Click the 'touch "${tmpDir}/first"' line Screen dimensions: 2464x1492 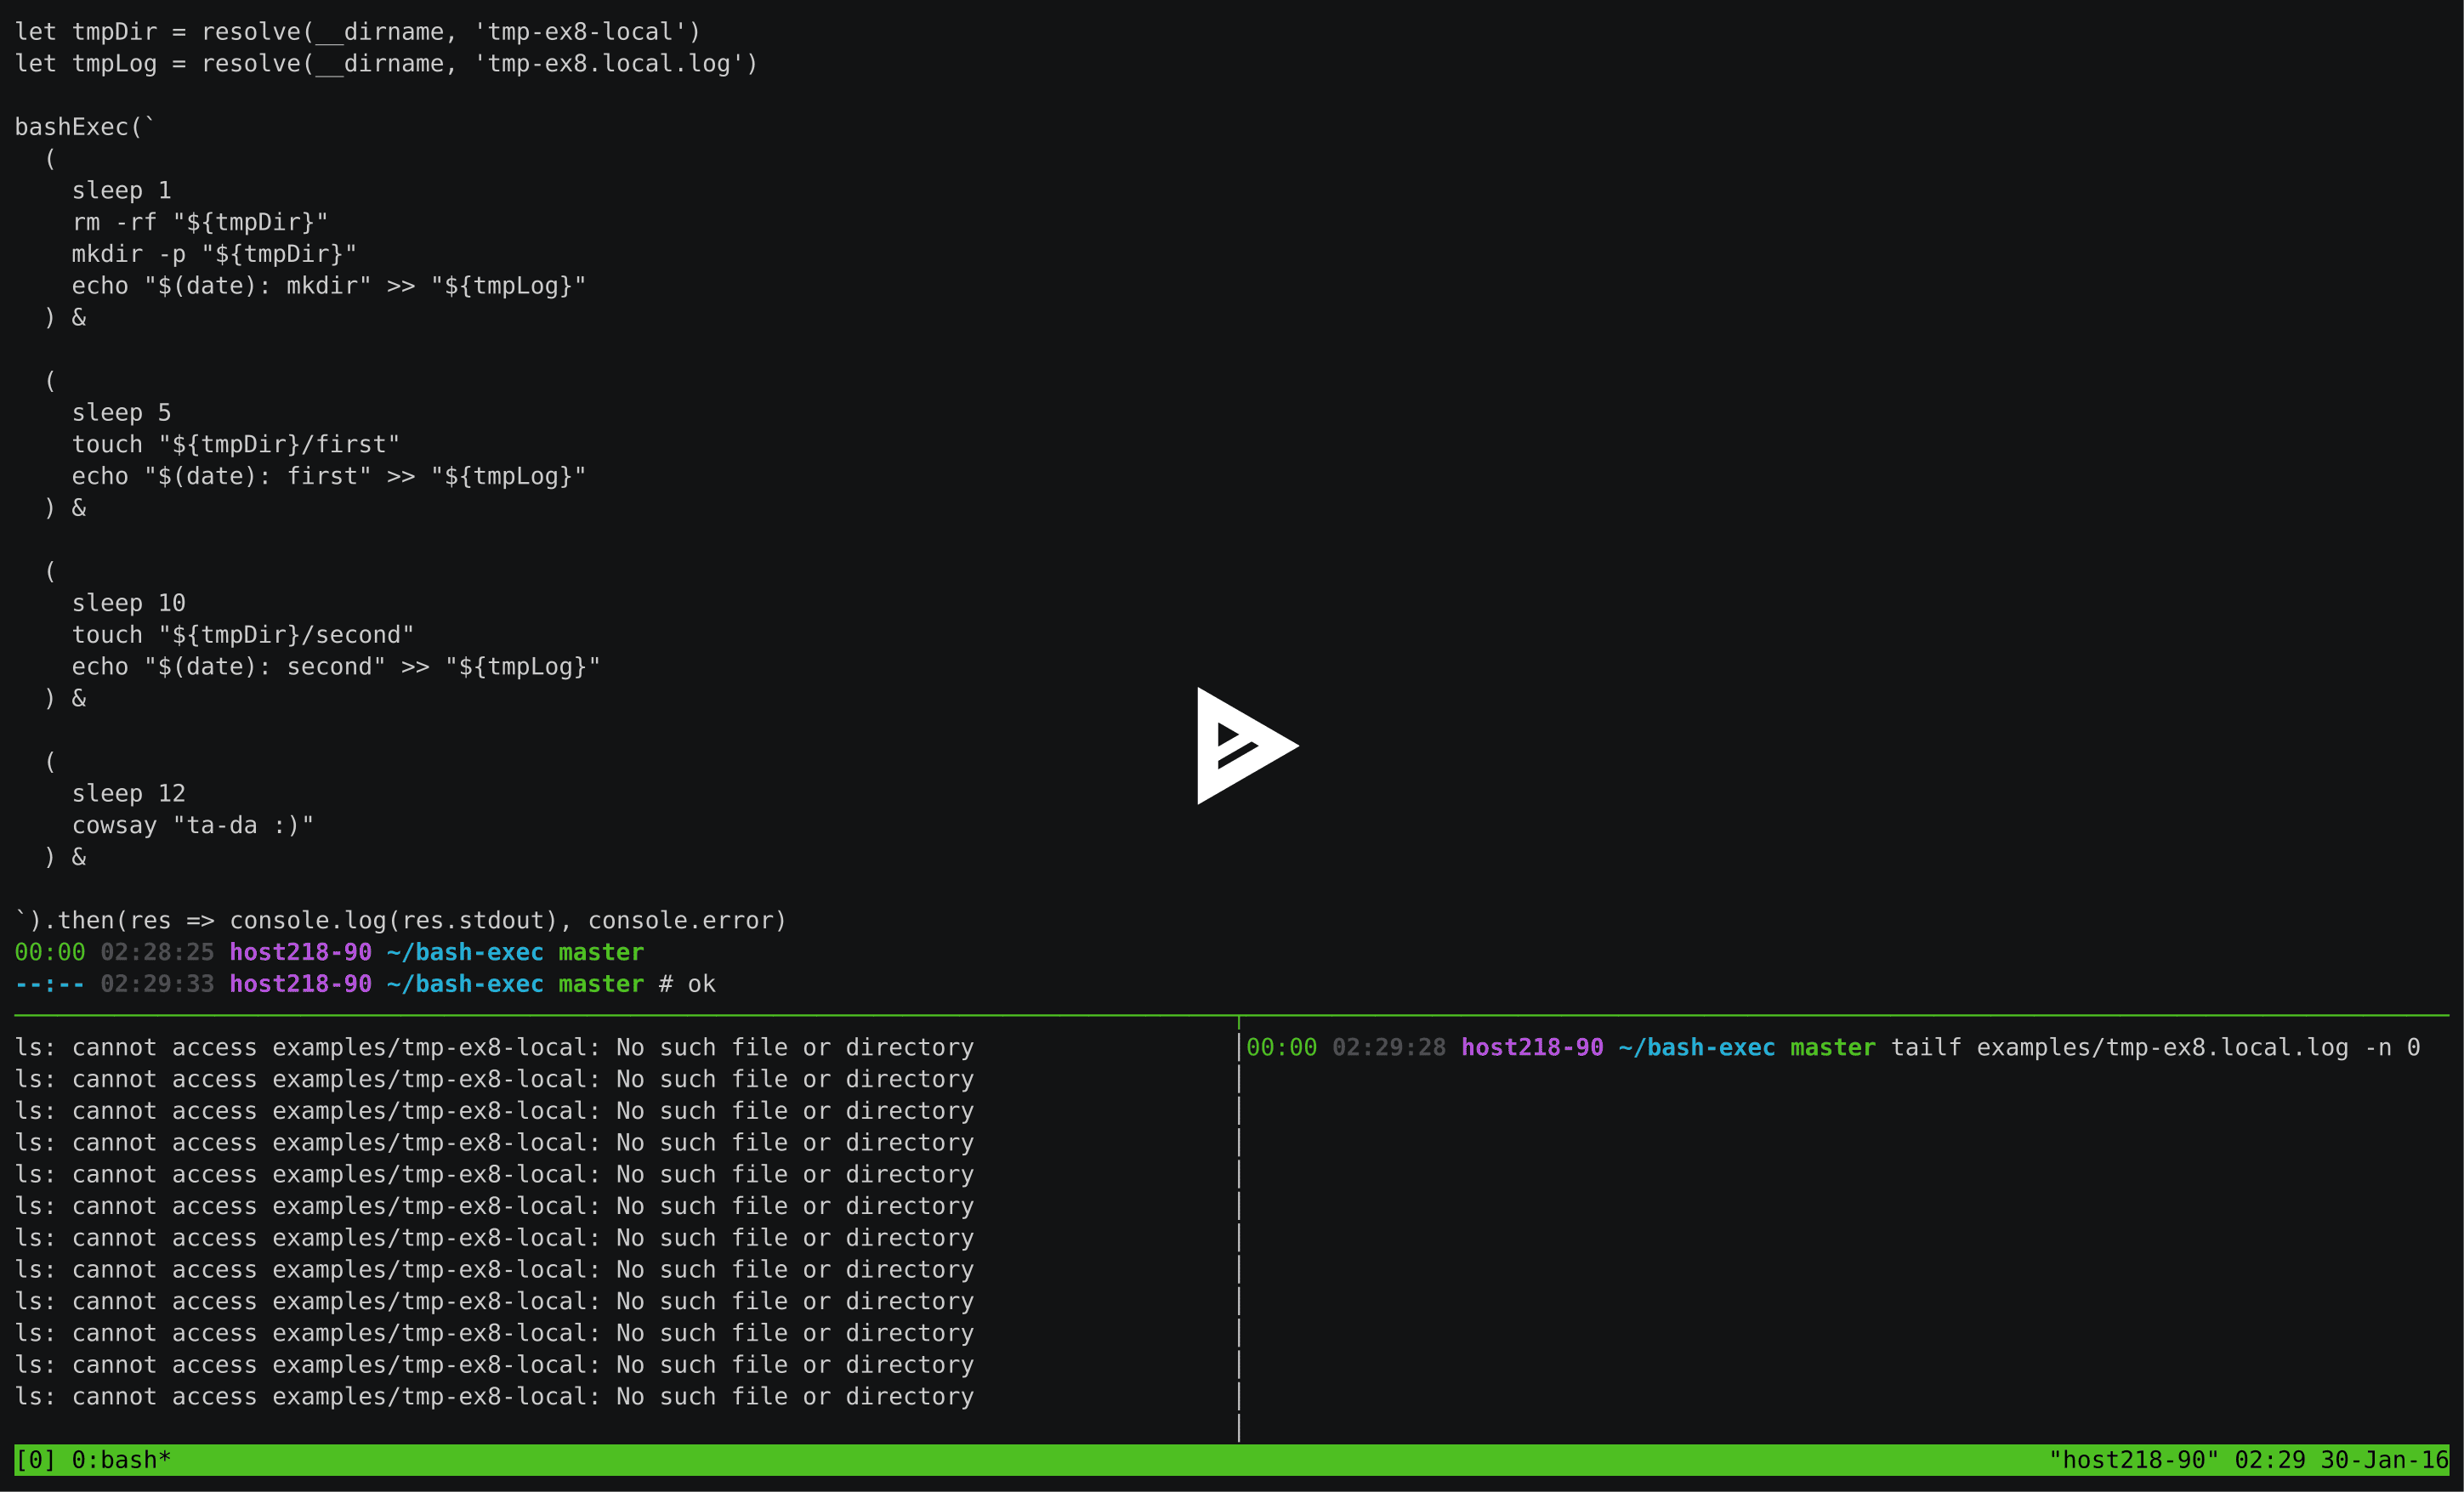(236, 445)
